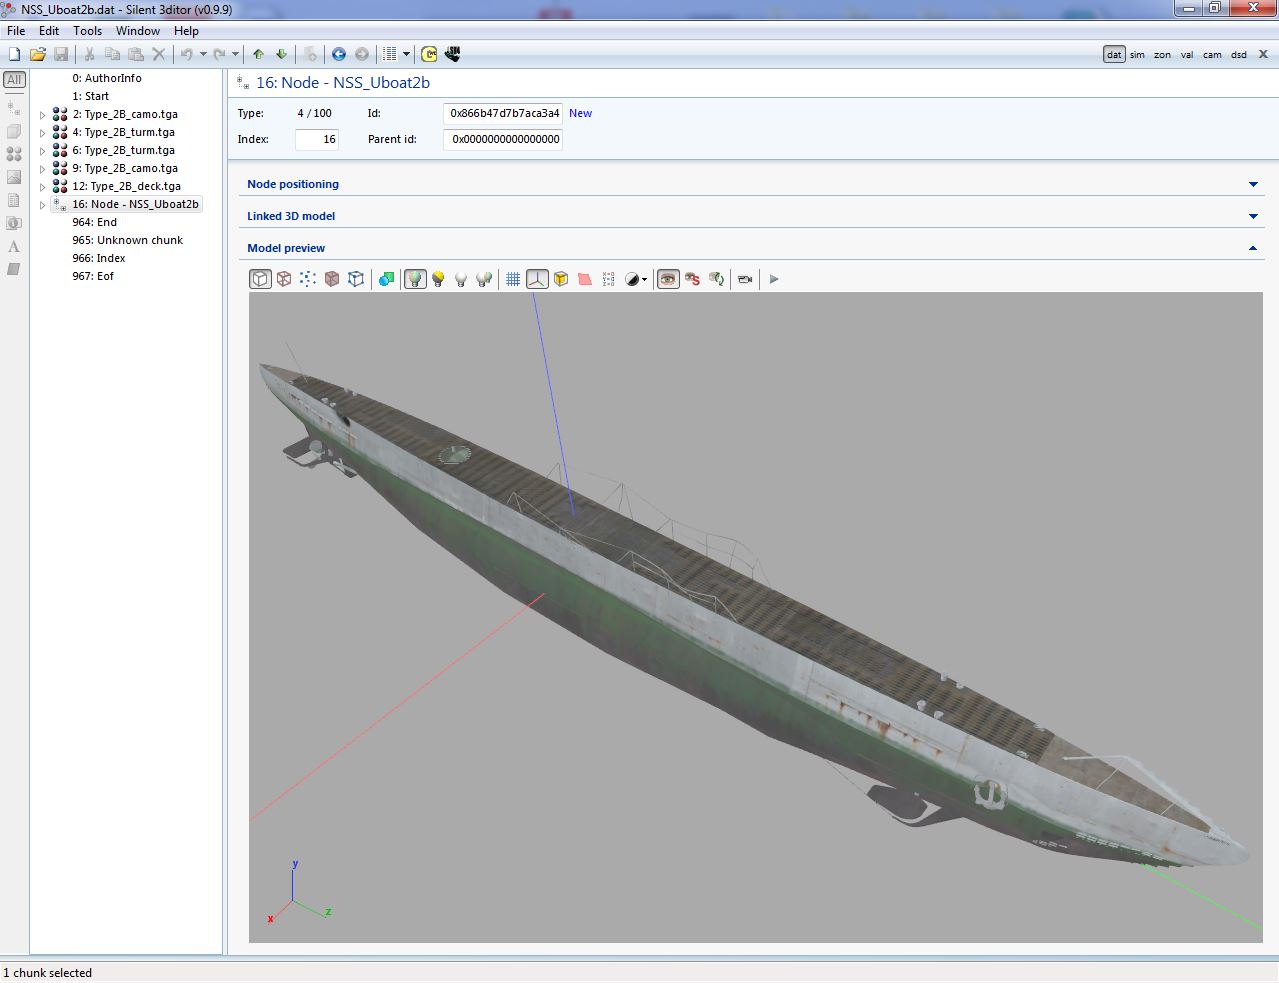Filter chunks by the letter A sidebar icon
1279x983 pixels.
(14, 246)
